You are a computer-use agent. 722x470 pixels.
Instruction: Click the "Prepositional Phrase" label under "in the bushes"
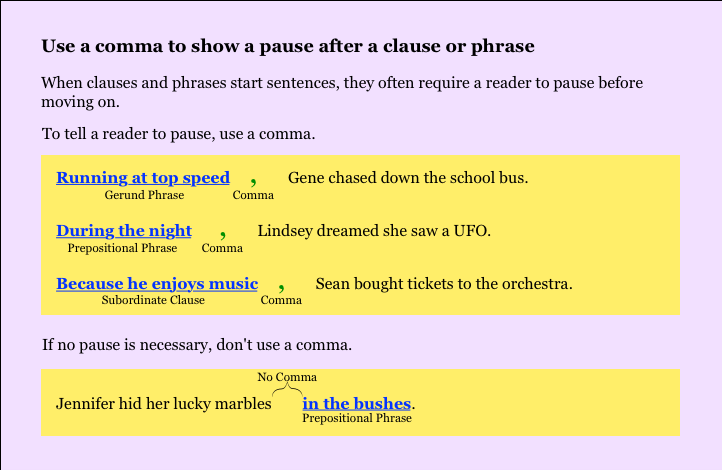357,418
